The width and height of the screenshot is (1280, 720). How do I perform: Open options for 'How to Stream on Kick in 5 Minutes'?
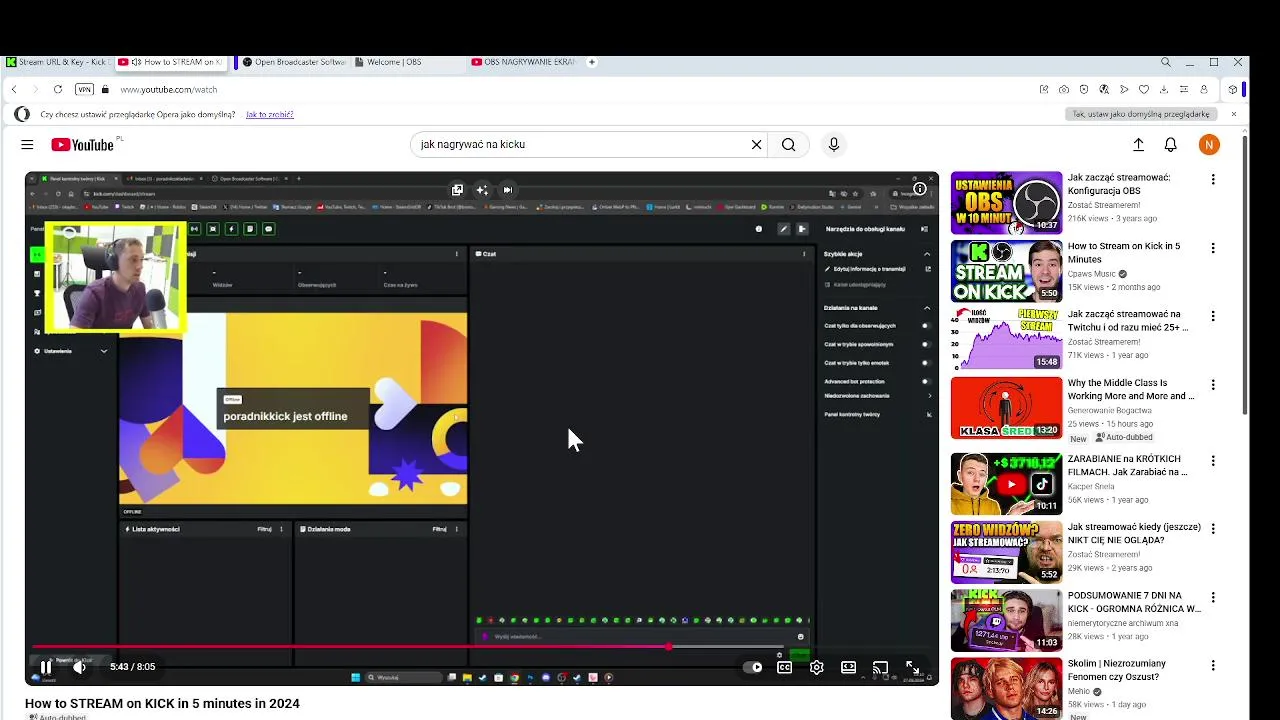[1213, 248]
